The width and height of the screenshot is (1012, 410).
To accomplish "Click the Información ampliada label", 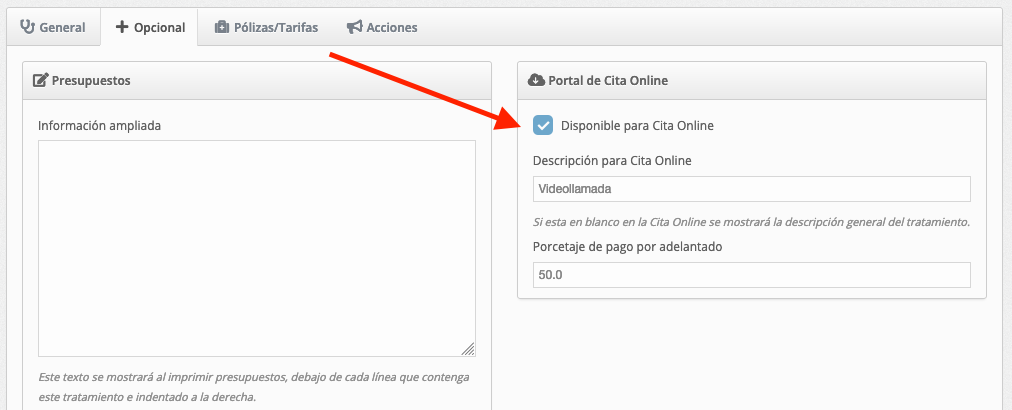I will click(99, 125).
